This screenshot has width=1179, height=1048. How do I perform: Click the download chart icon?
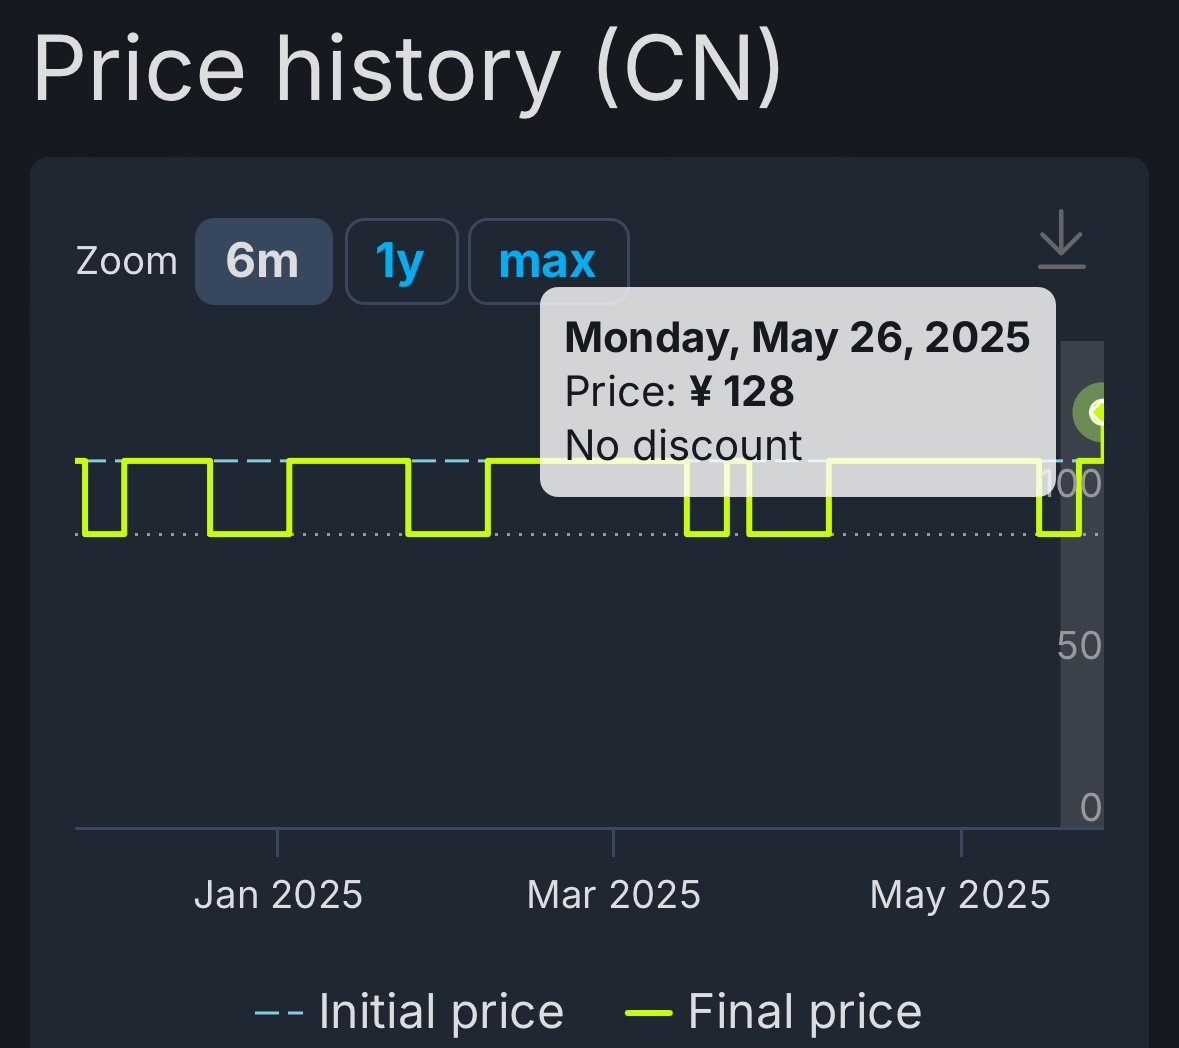[x=1062, y=239]
